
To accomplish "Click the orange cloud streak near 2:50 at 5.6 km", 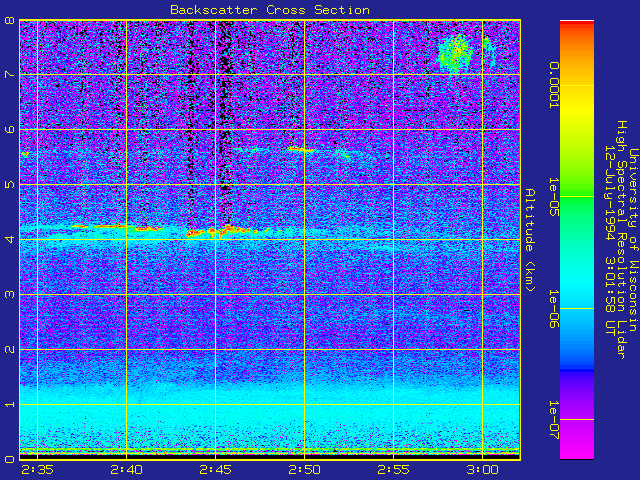I will click(x=301, y=149).
